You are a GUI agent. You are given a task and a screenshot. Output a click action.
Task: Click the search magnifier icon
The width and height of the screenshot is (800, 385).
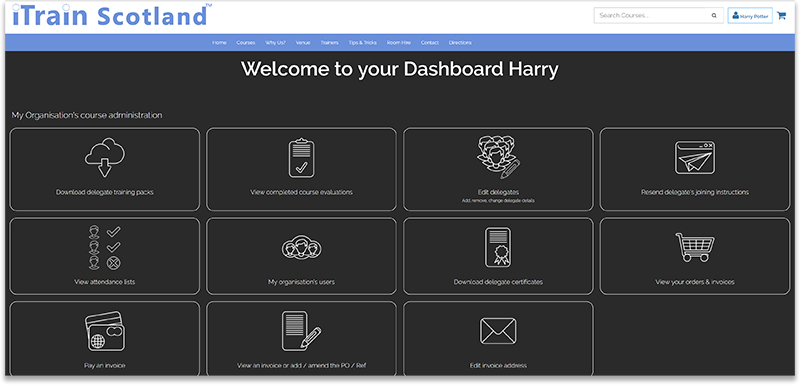tap(714, 16)
